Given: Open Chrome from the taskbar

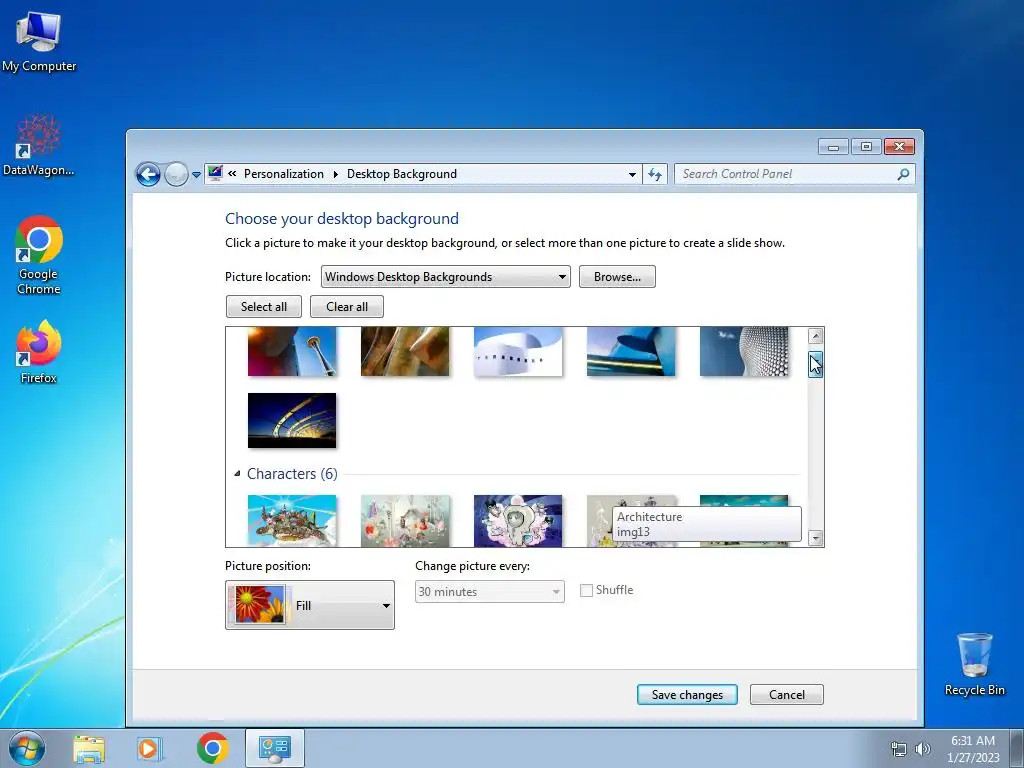Looking at the screenshot, I should tap(212, 748).
